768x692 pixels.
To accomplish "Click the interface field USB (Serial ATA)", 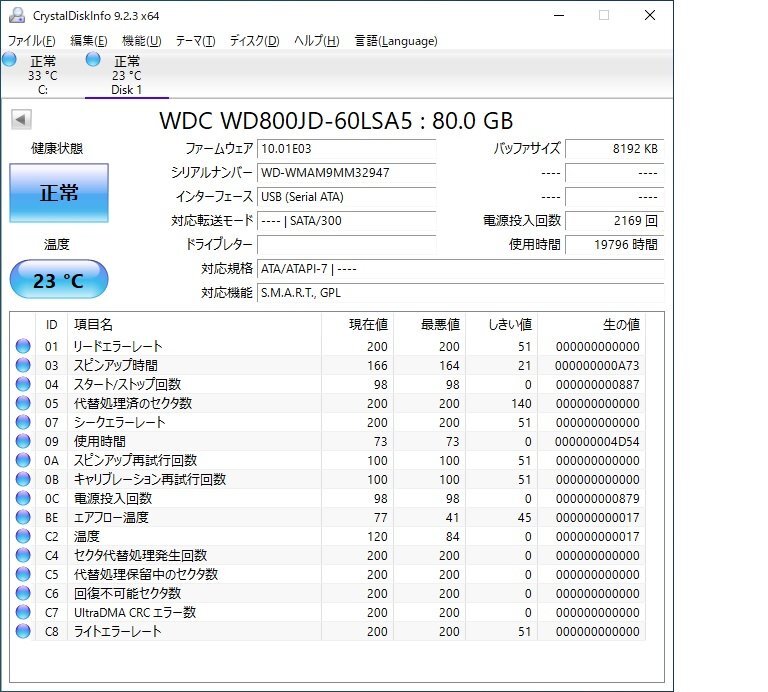I will (x=346, y=196).
